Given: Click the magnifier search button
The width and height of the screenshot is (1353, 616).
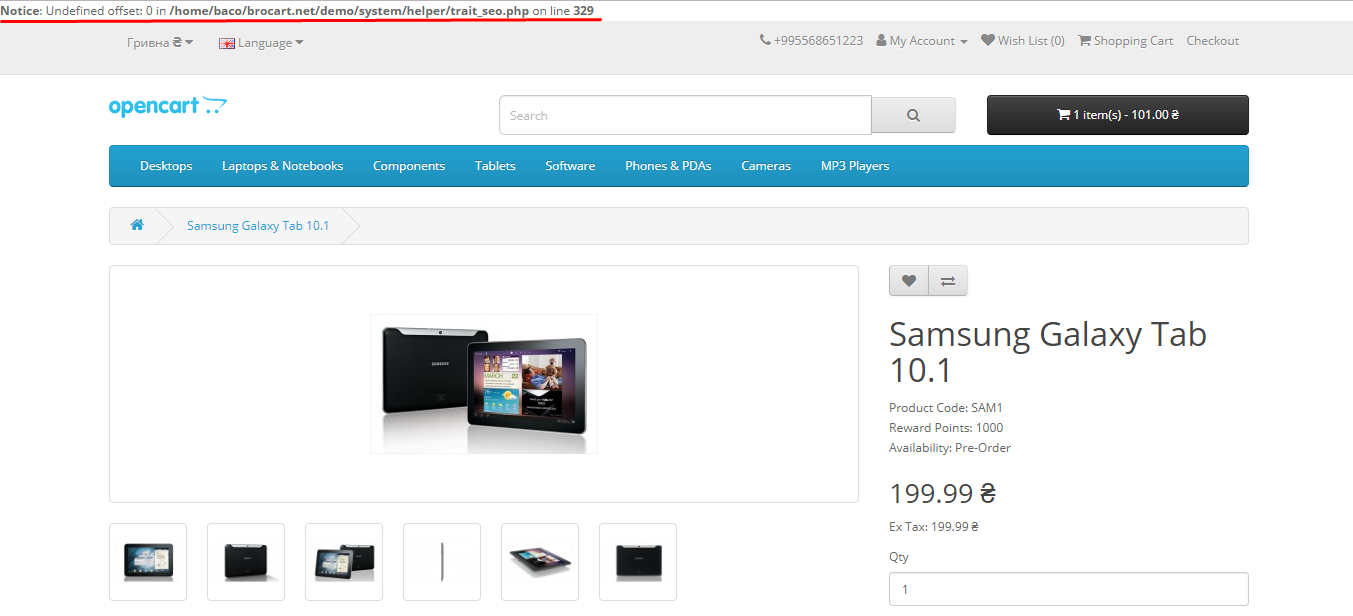Looking at the screenshot, I should pos(913,115).
